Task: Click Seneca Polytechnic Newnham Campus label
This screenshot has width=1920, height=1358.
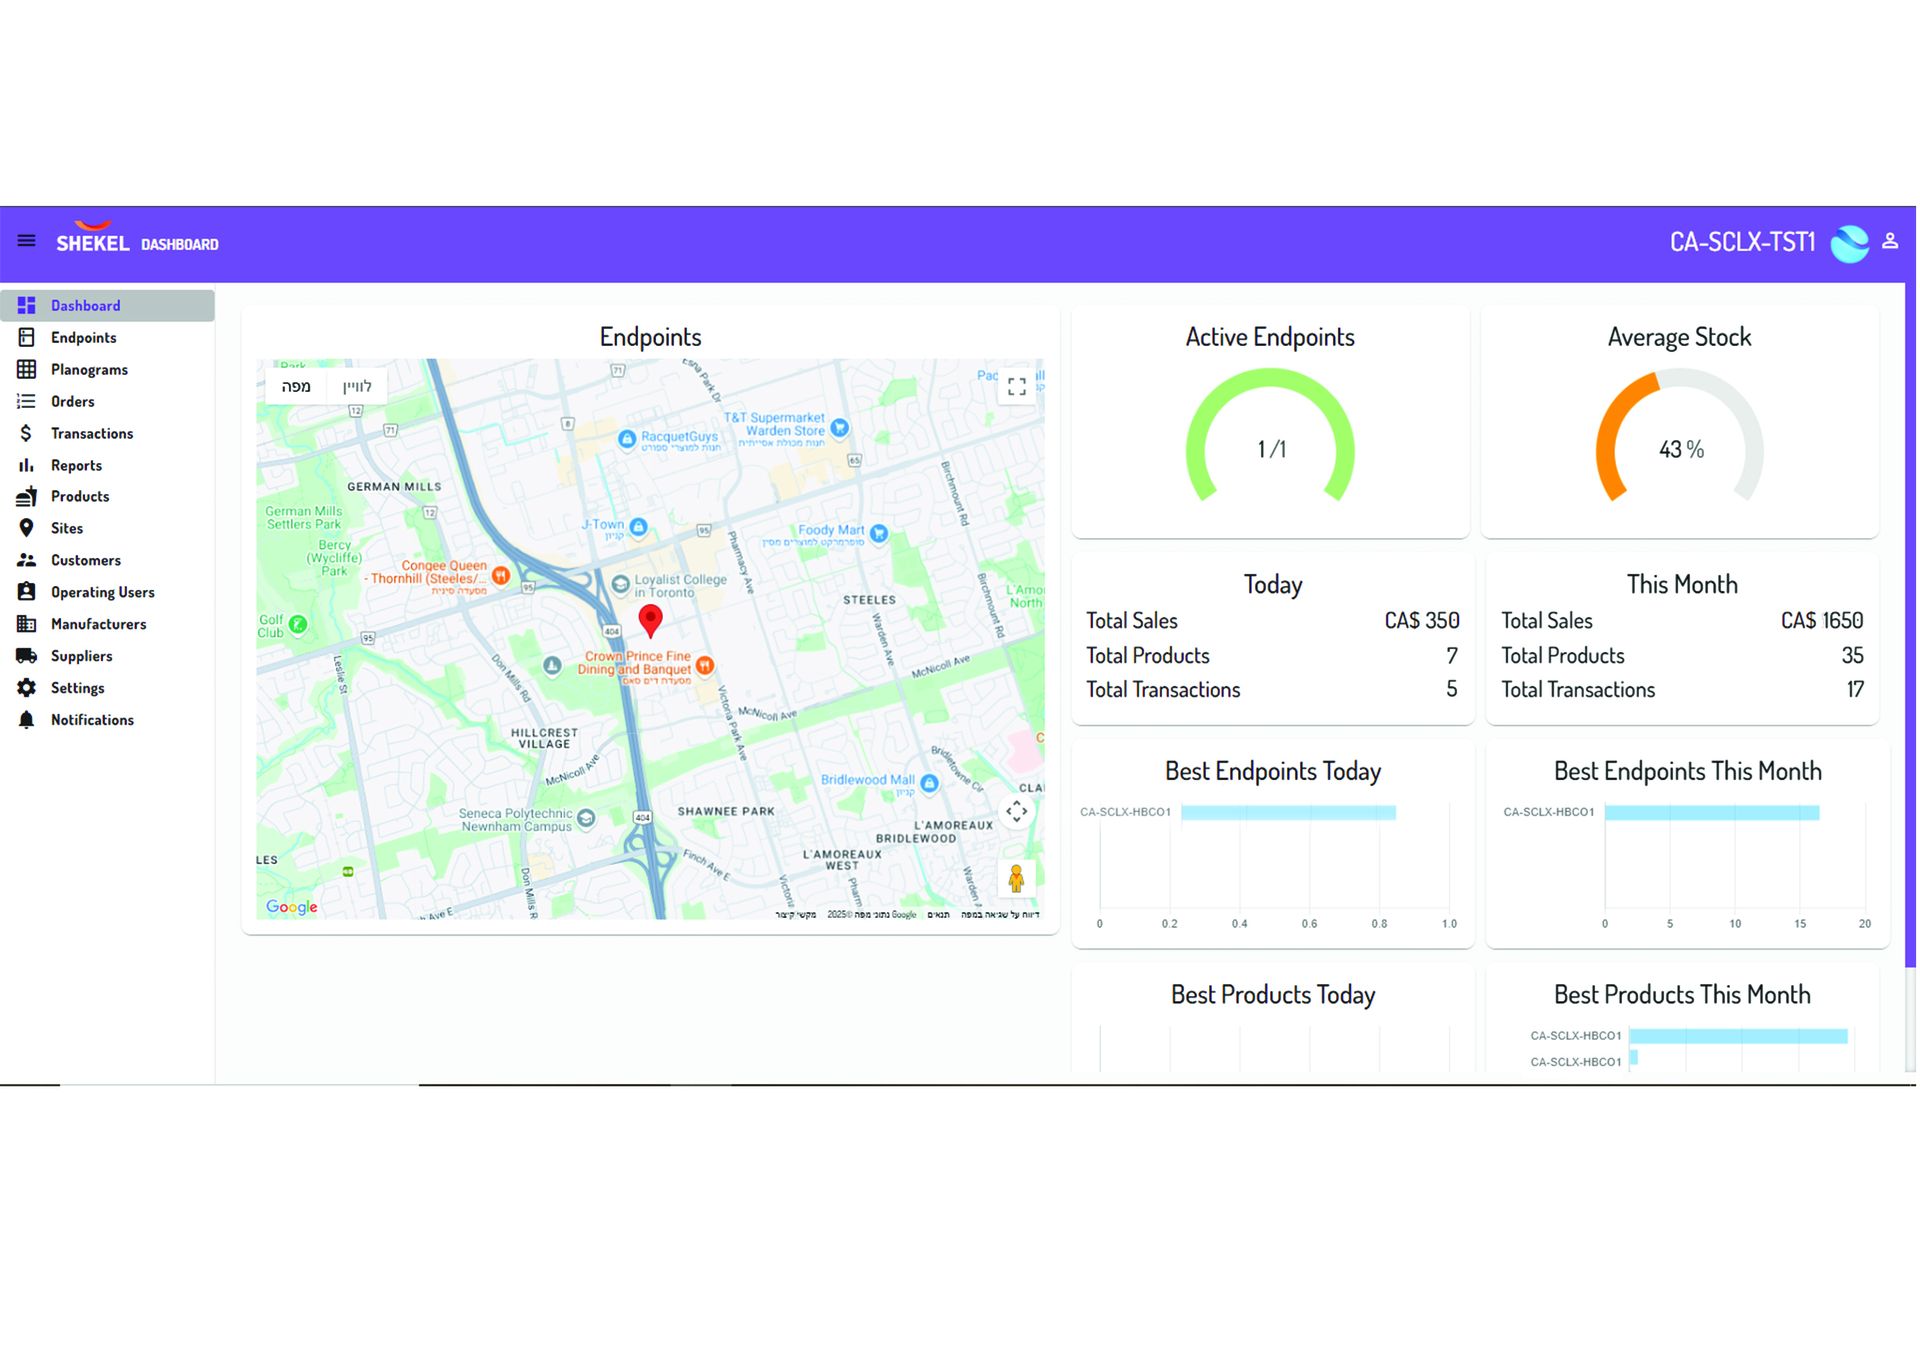Action: [x=516, y=821]
